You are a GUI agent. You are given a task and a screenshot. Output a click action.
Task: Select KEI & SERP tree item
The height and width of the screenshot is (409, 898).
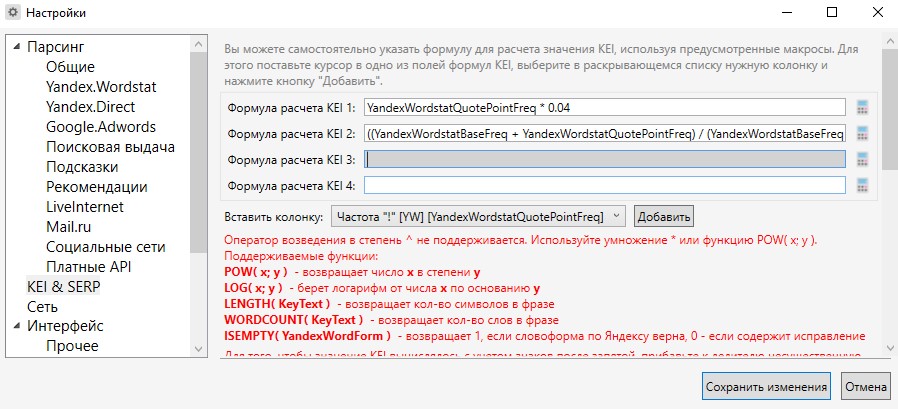pos(63,287)
